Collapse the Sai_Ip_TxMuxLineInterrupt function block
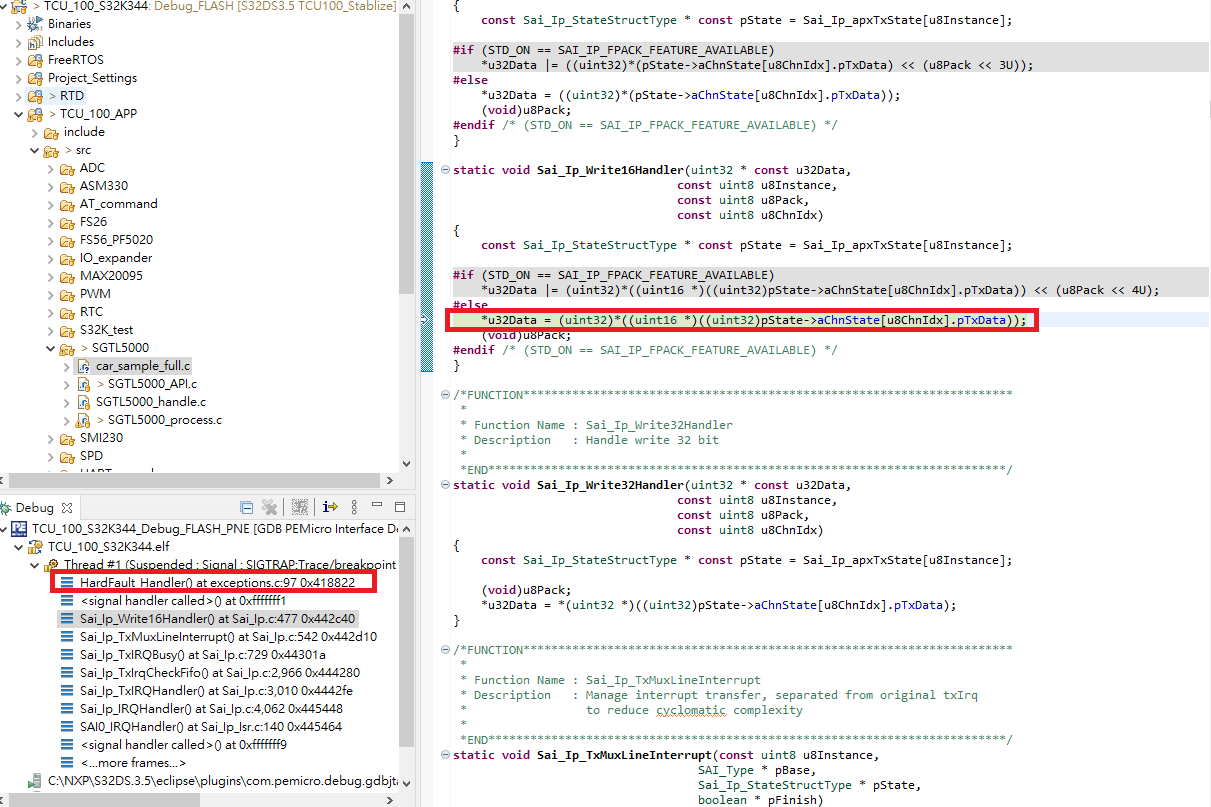The width and height of the screenshot is (1211, 807). [x=443, y=755]
